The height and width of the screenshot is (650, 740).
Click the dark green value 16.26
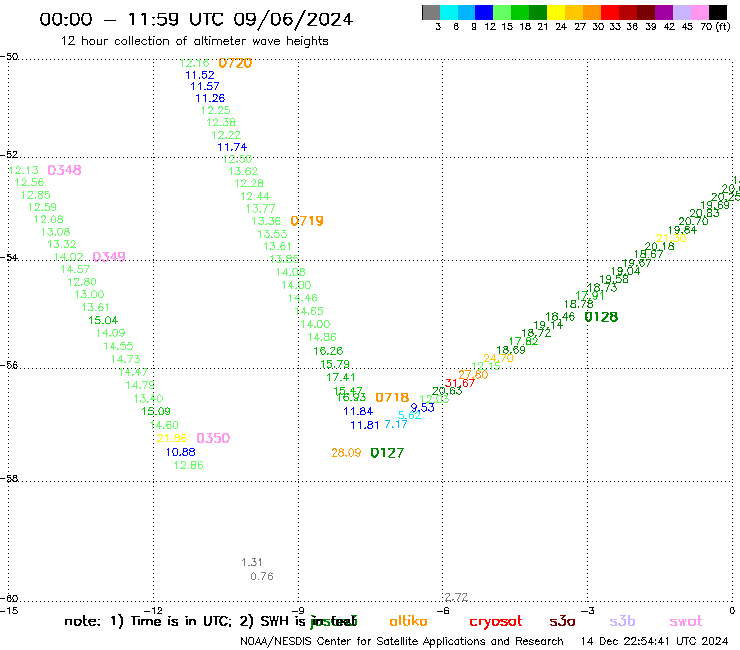(x=328, y=351)
